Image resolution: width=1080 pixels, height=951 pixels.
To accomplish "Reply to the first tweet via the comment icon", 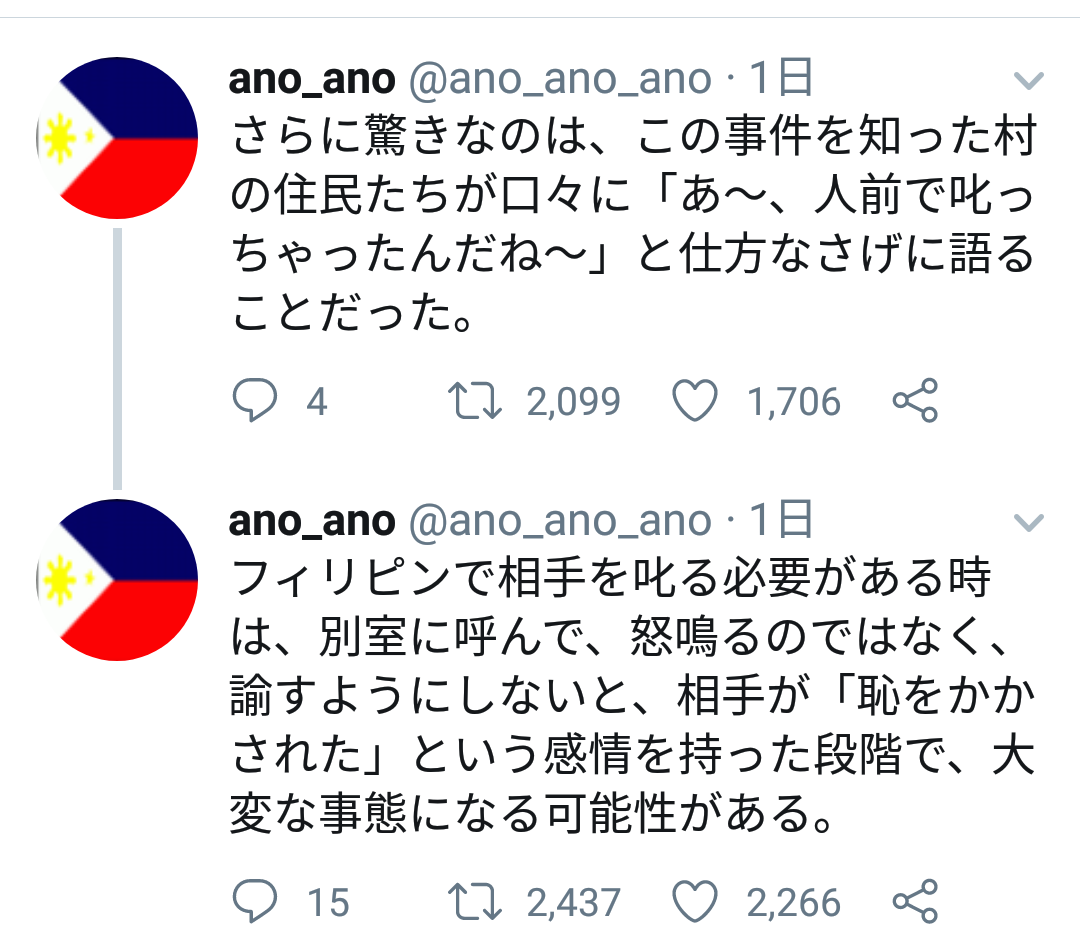I will coord(255,400).
